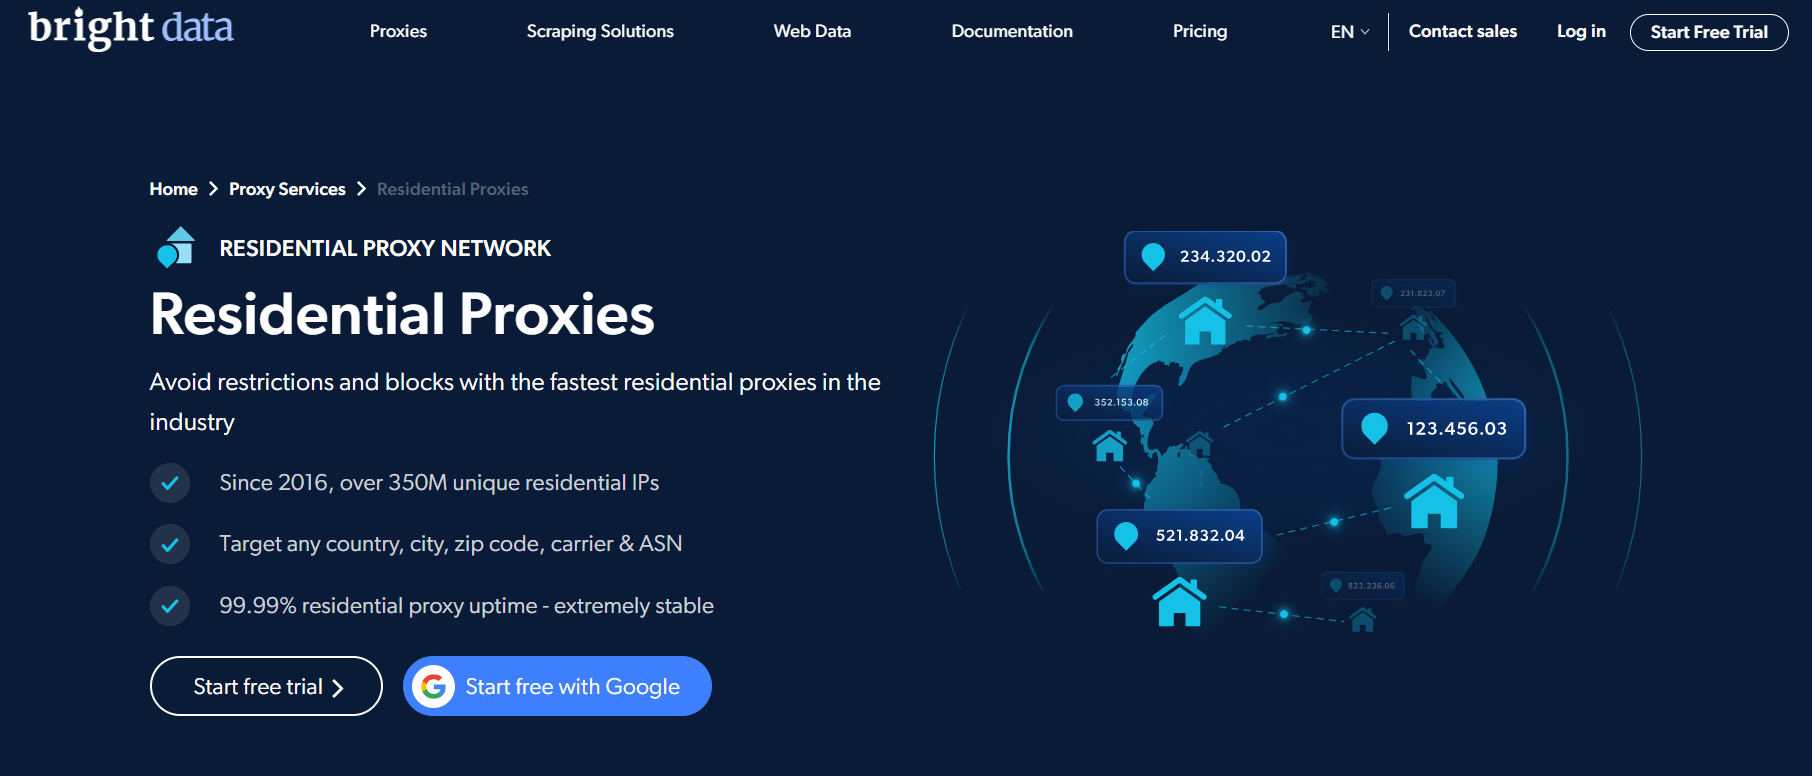The width and height of the screenshot is (1812, 776).
Task: Click the house icon below 123.456.03
Action: coord(1434,501)
